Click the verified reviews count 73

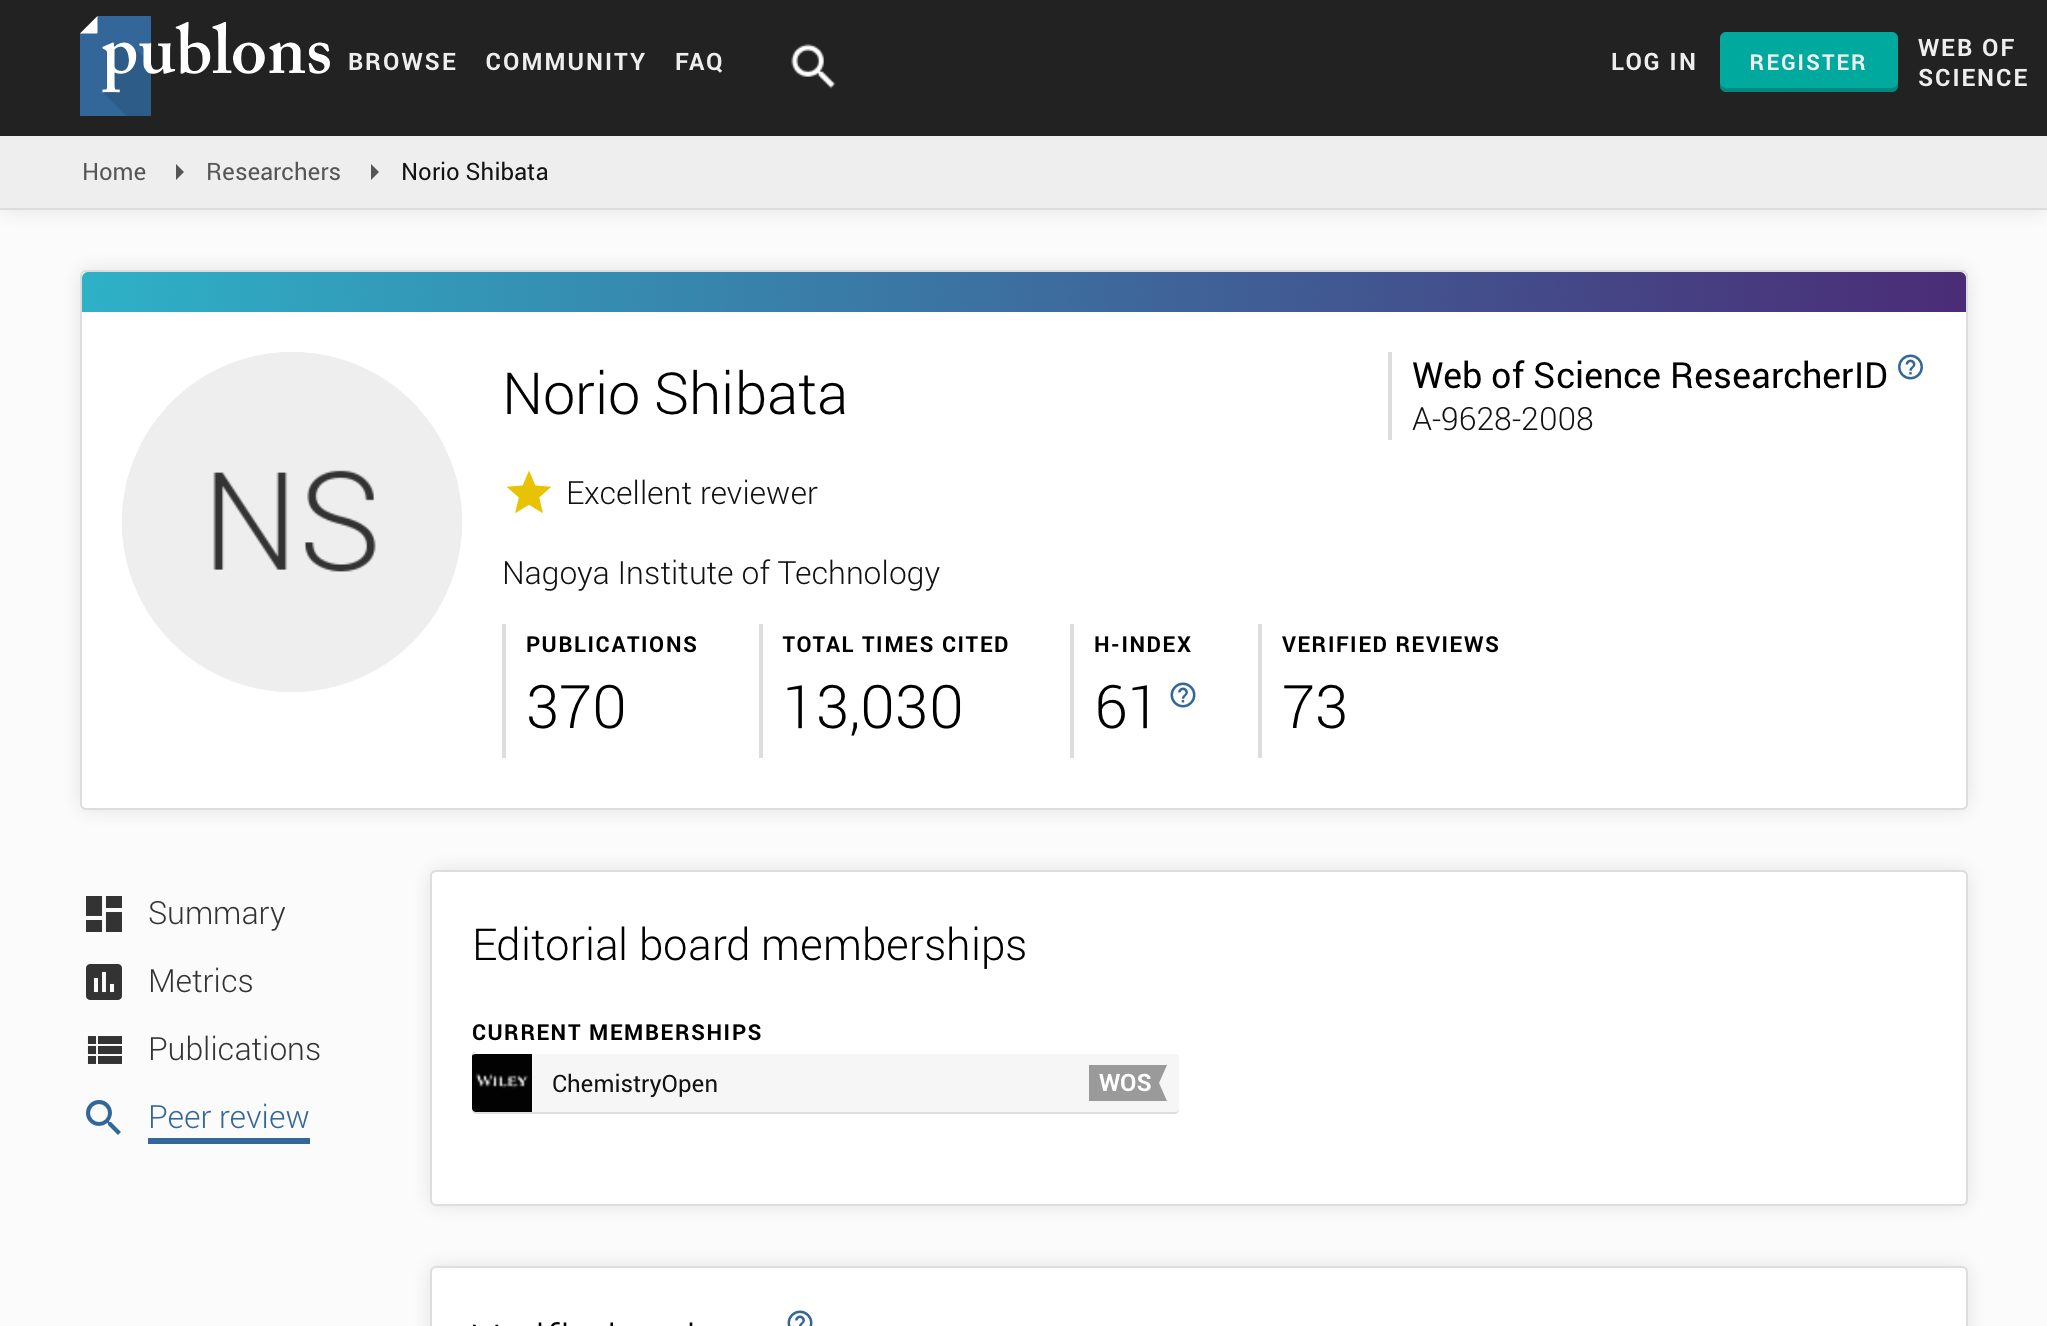pos(1315,707)
